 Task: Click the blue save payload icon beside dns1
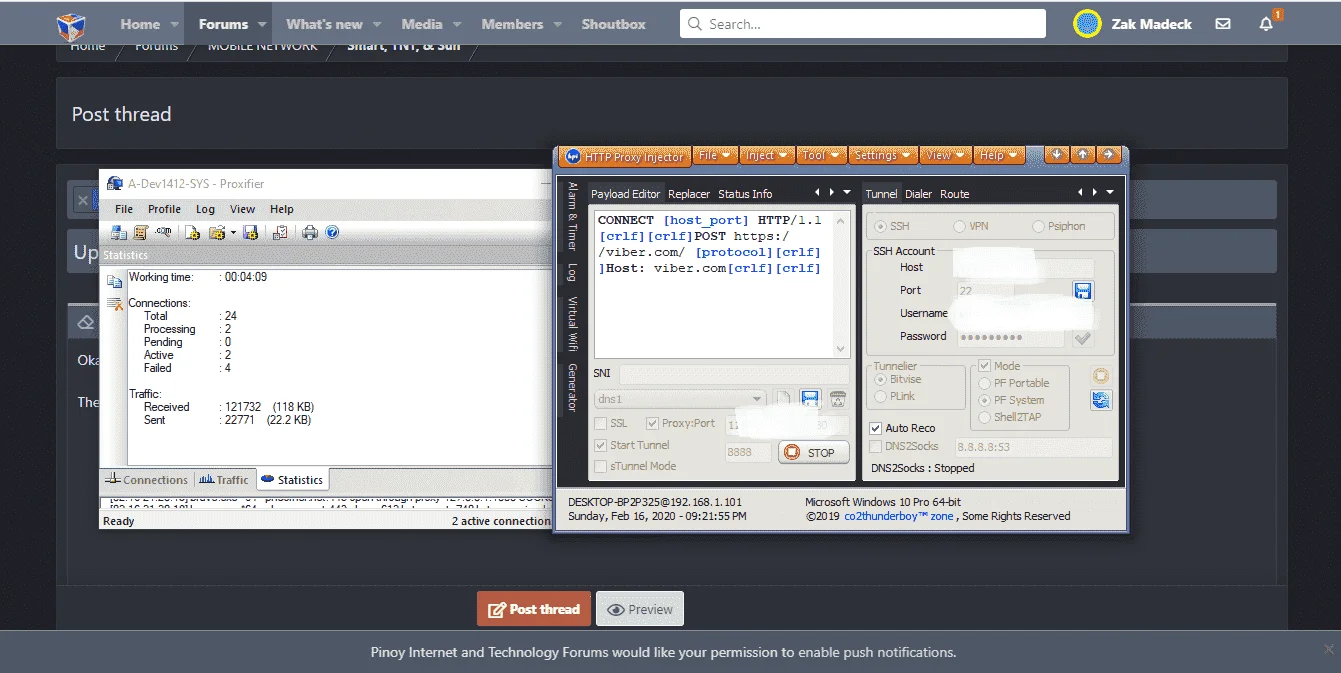click(x=810, y=399)
